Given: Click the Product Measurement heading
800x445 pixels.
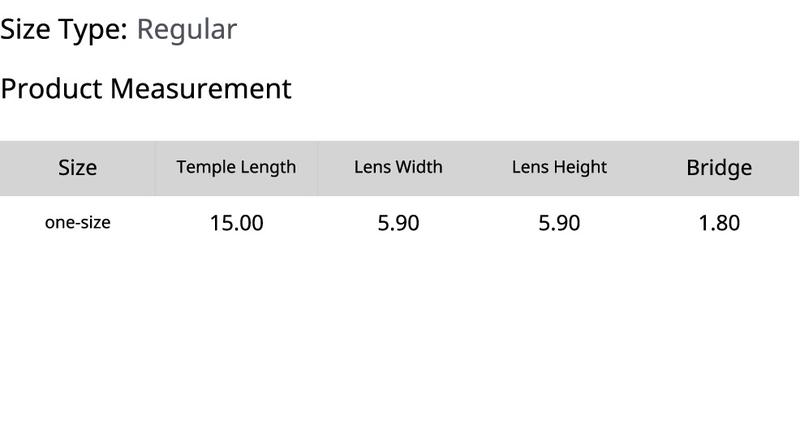Looking at the screenshot, I should tap(146, 88).
